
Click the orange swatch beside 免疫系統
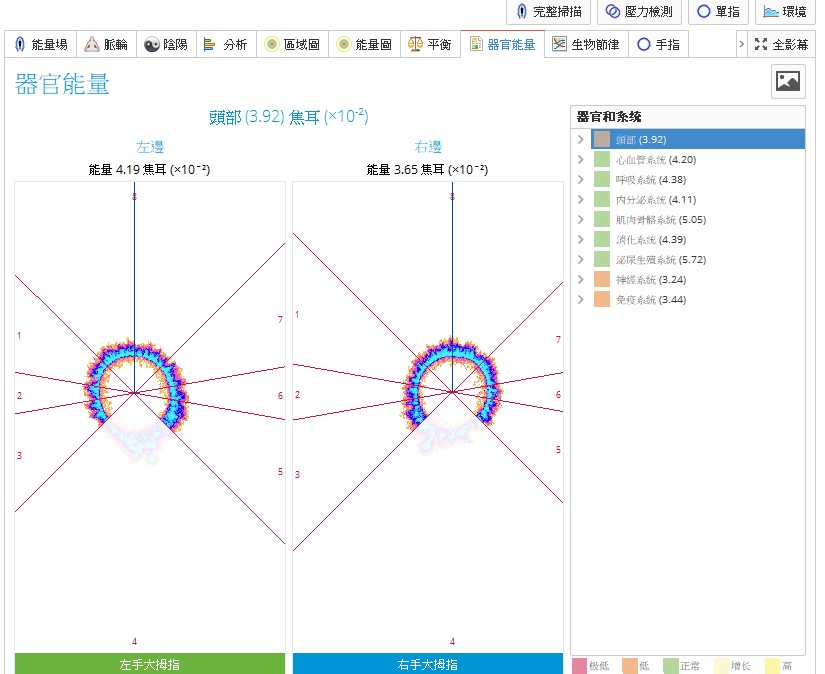[601, 300]
